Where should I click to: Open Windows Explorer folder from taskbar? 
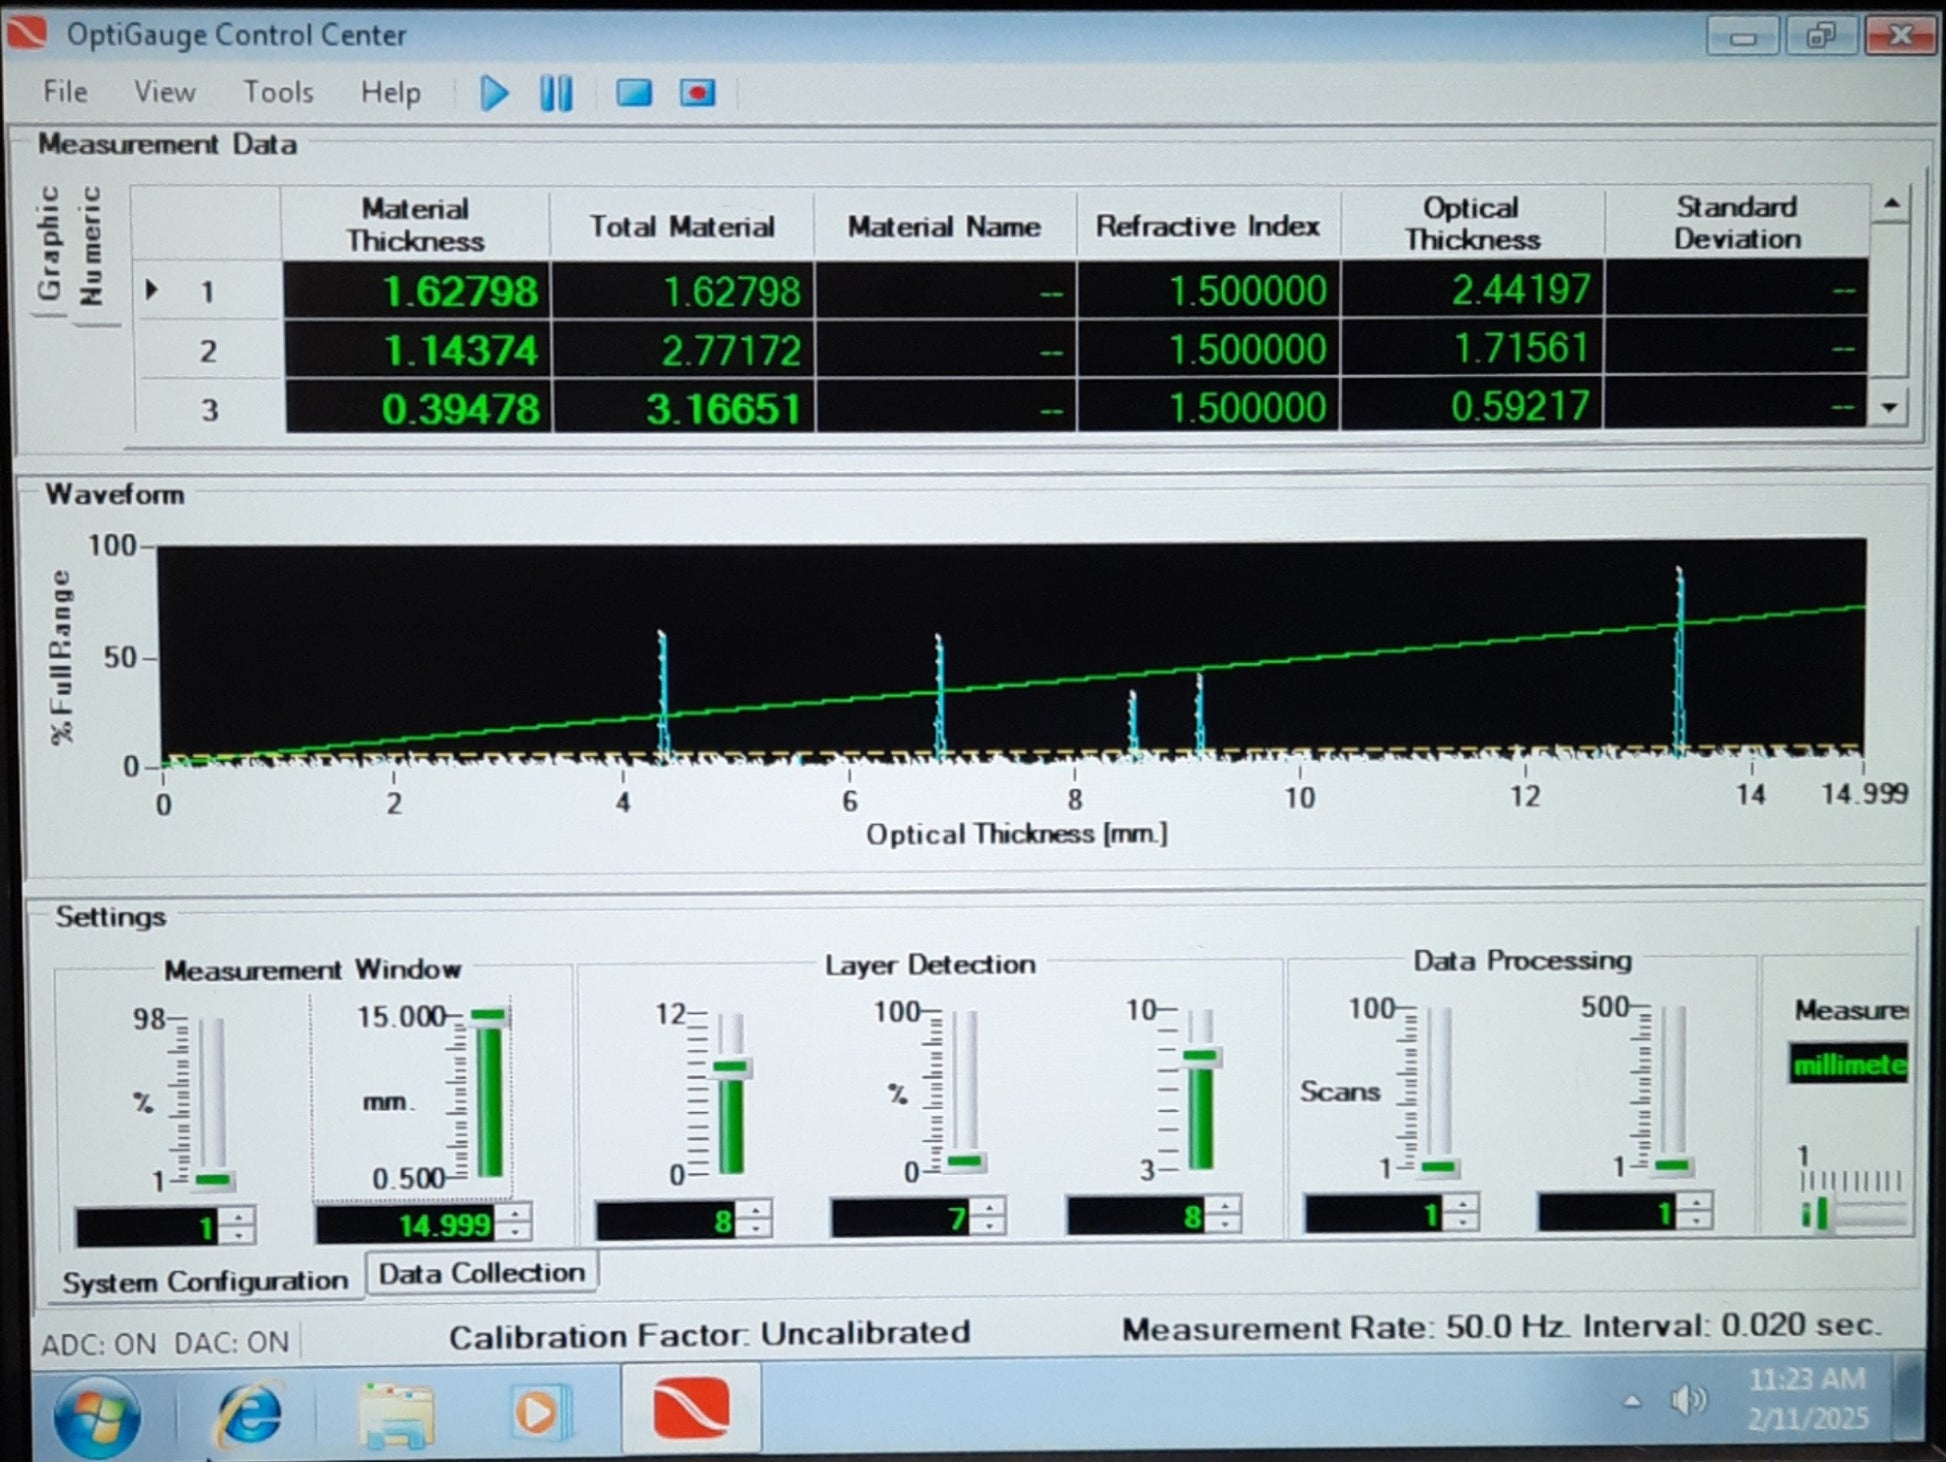[x=396, y=1414]
